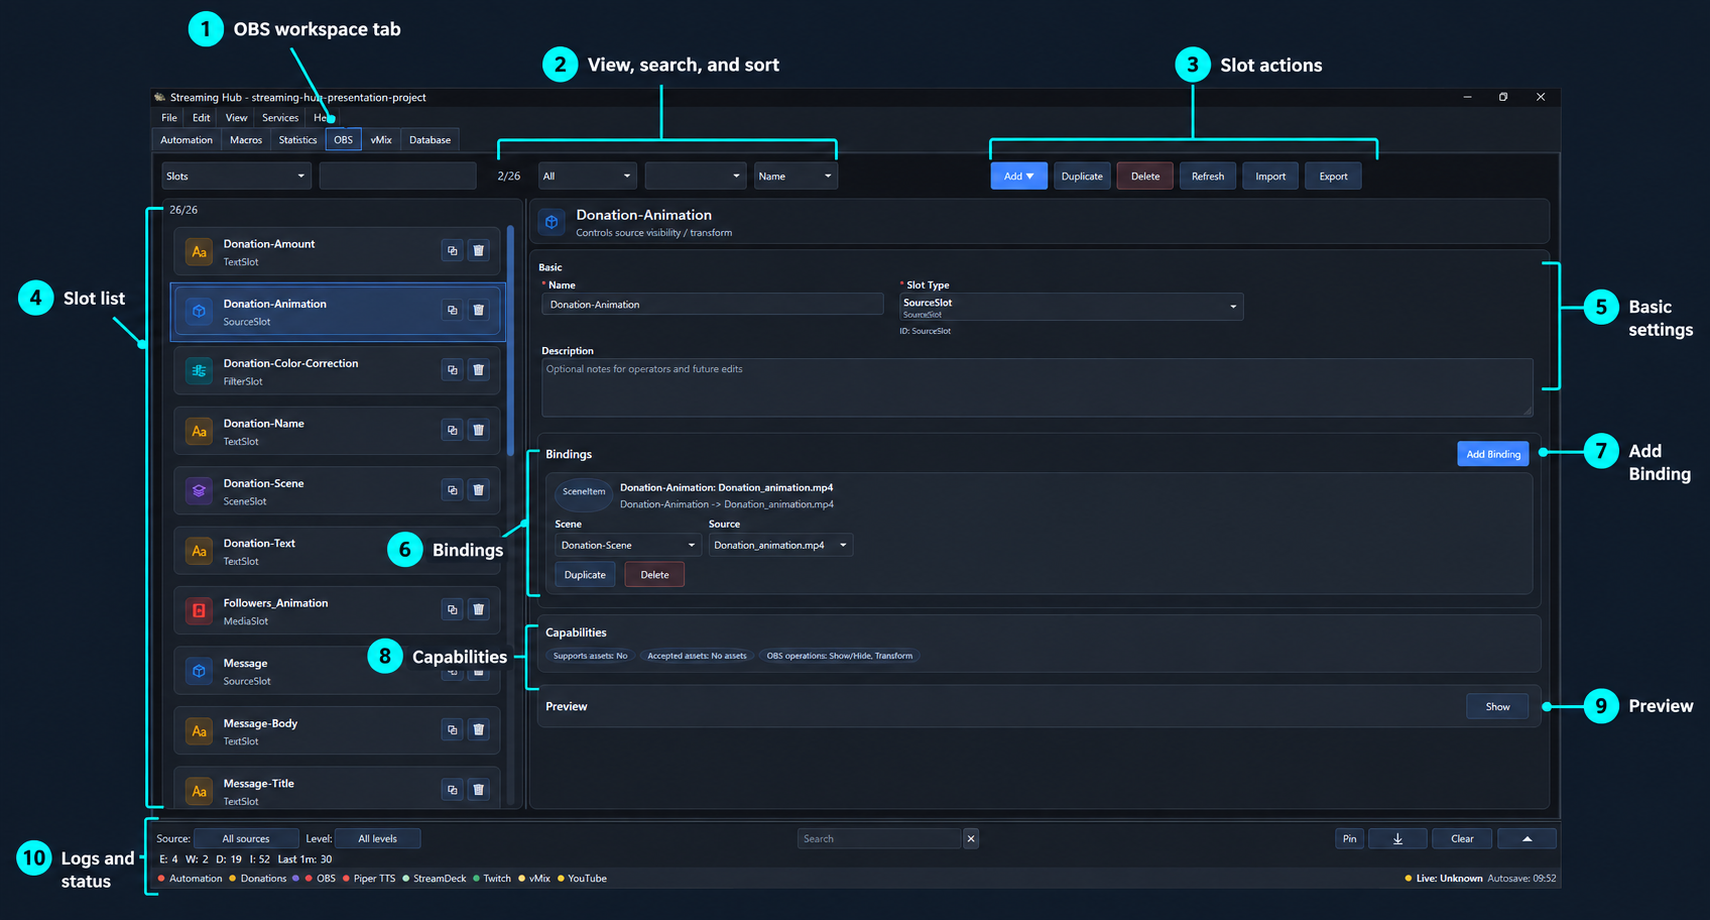Click the Donation-Color-Correction filter icon
The width and height of the screenshot is (1710, 920).
(x=199, y=371)
